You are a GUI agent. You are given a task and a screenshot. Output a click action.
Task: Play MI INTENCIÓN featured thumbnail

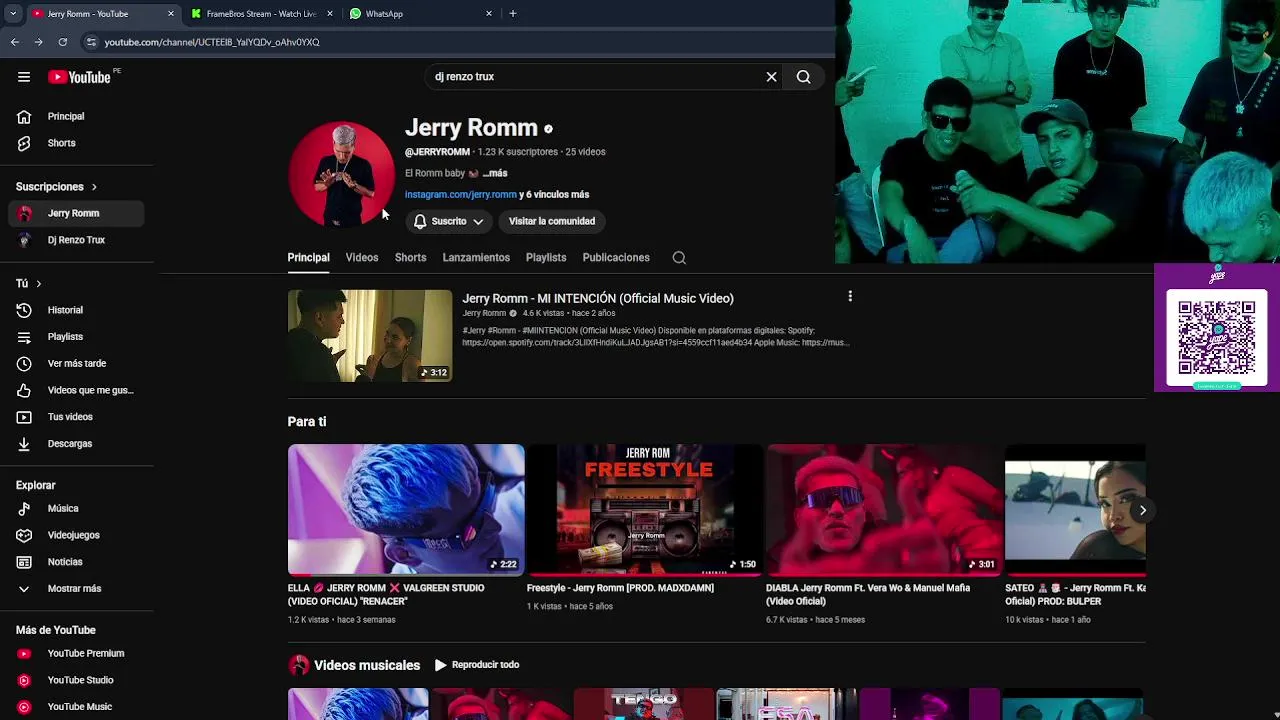370,336
